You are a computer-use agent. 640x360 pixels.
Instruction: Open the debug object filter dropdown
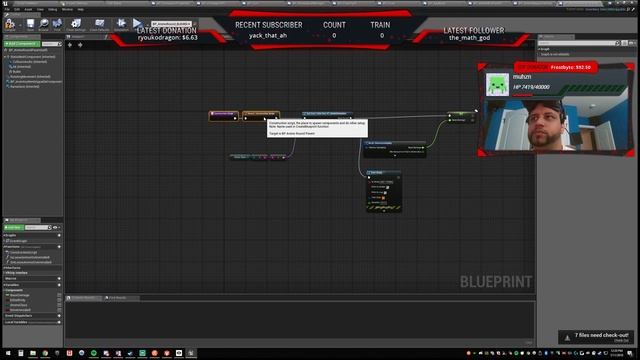(x=171, y=24)
